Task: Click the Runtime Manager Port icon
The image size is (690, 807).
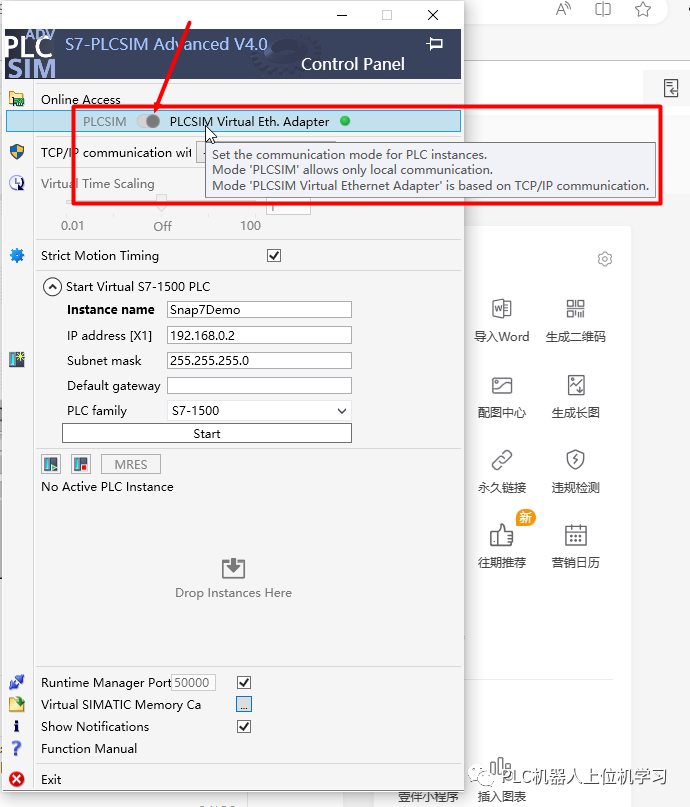Action: coord(16,682)
